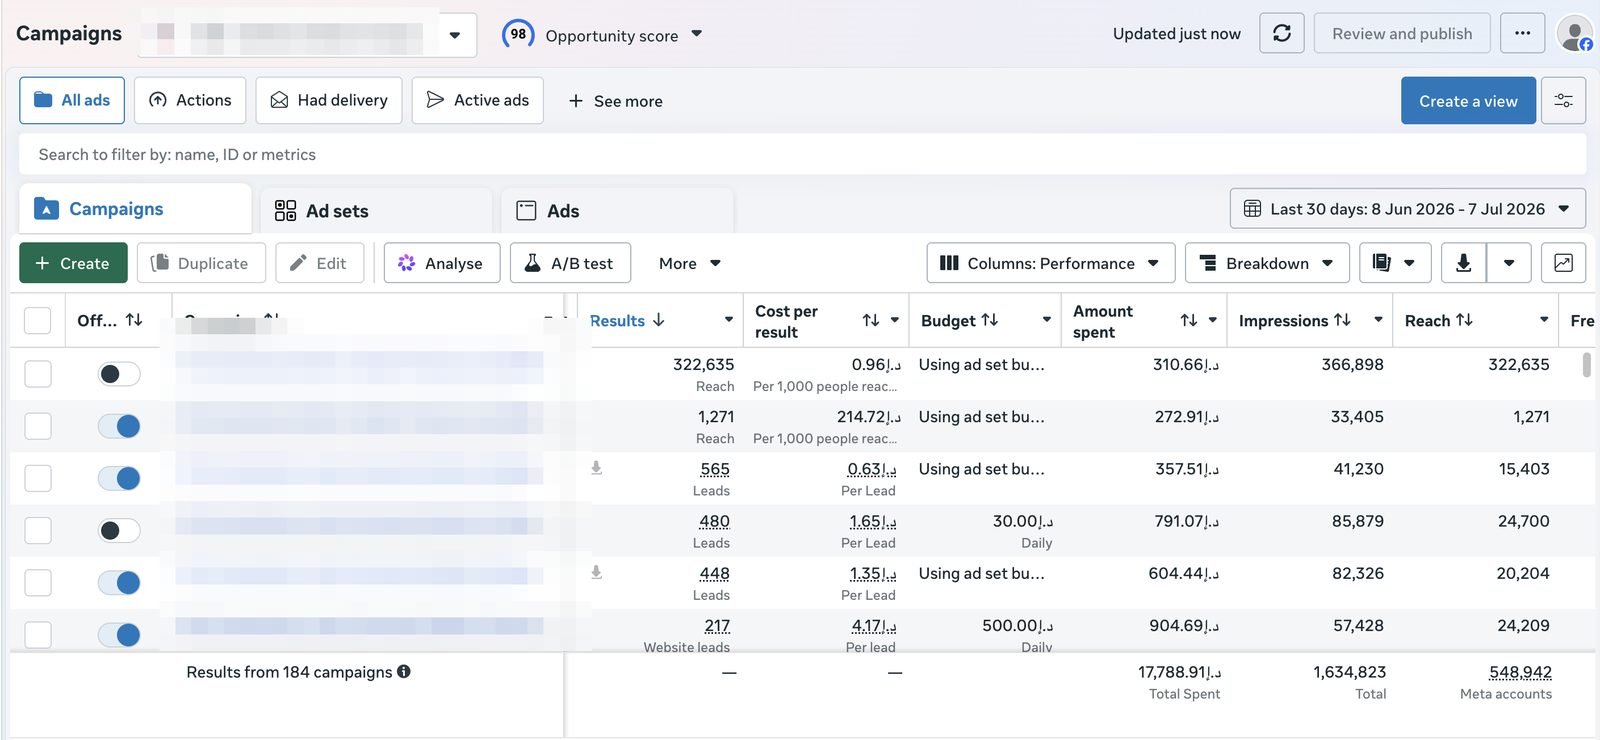Open the 565 leads result link
Viewport: 1600px width, 740px height.
(715, 469)
